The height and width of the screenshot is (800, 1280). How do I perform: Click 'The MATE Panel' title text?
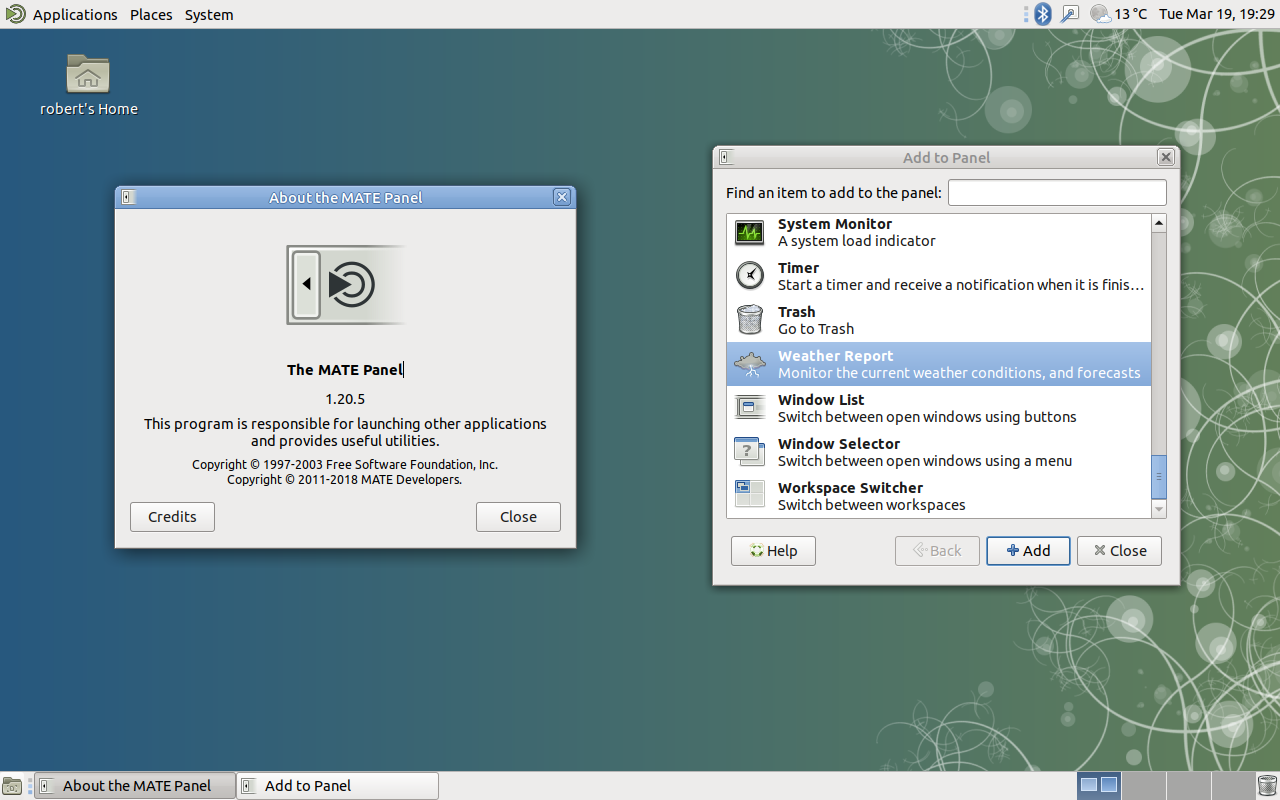tap(345, 370)
